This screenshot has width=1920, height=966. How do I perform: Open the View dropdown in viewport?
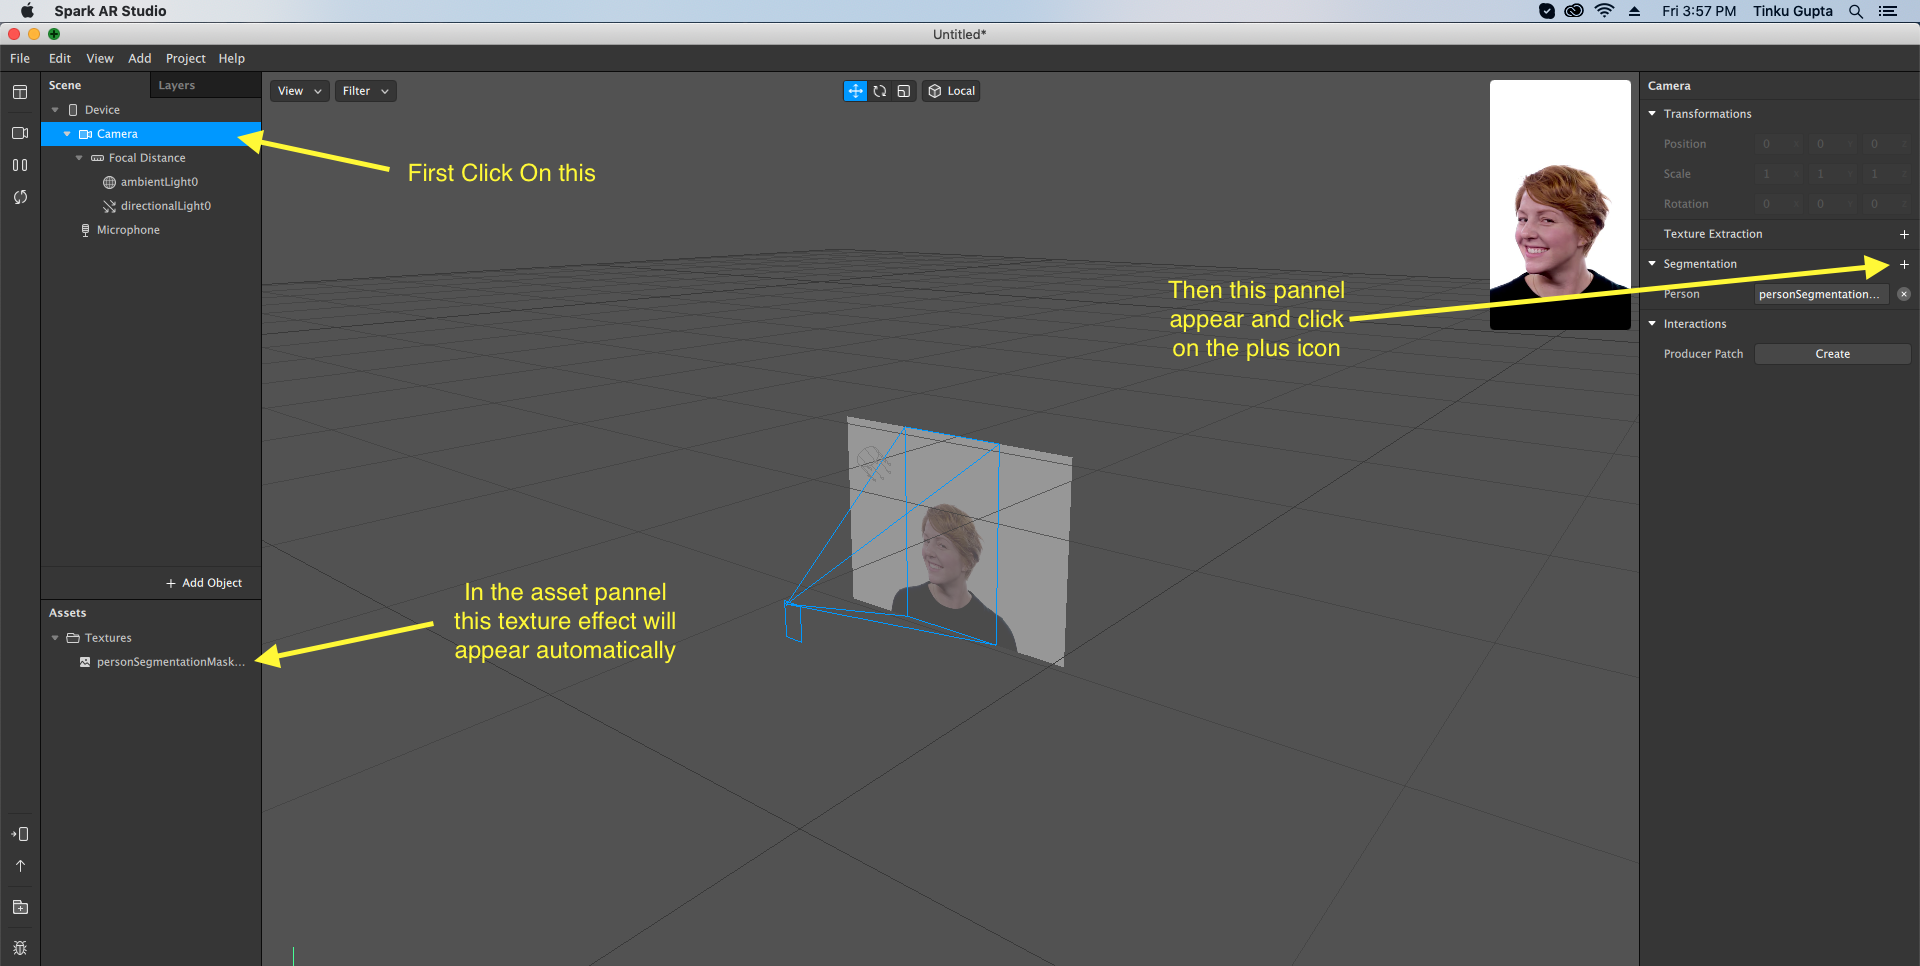click(300, 91)
